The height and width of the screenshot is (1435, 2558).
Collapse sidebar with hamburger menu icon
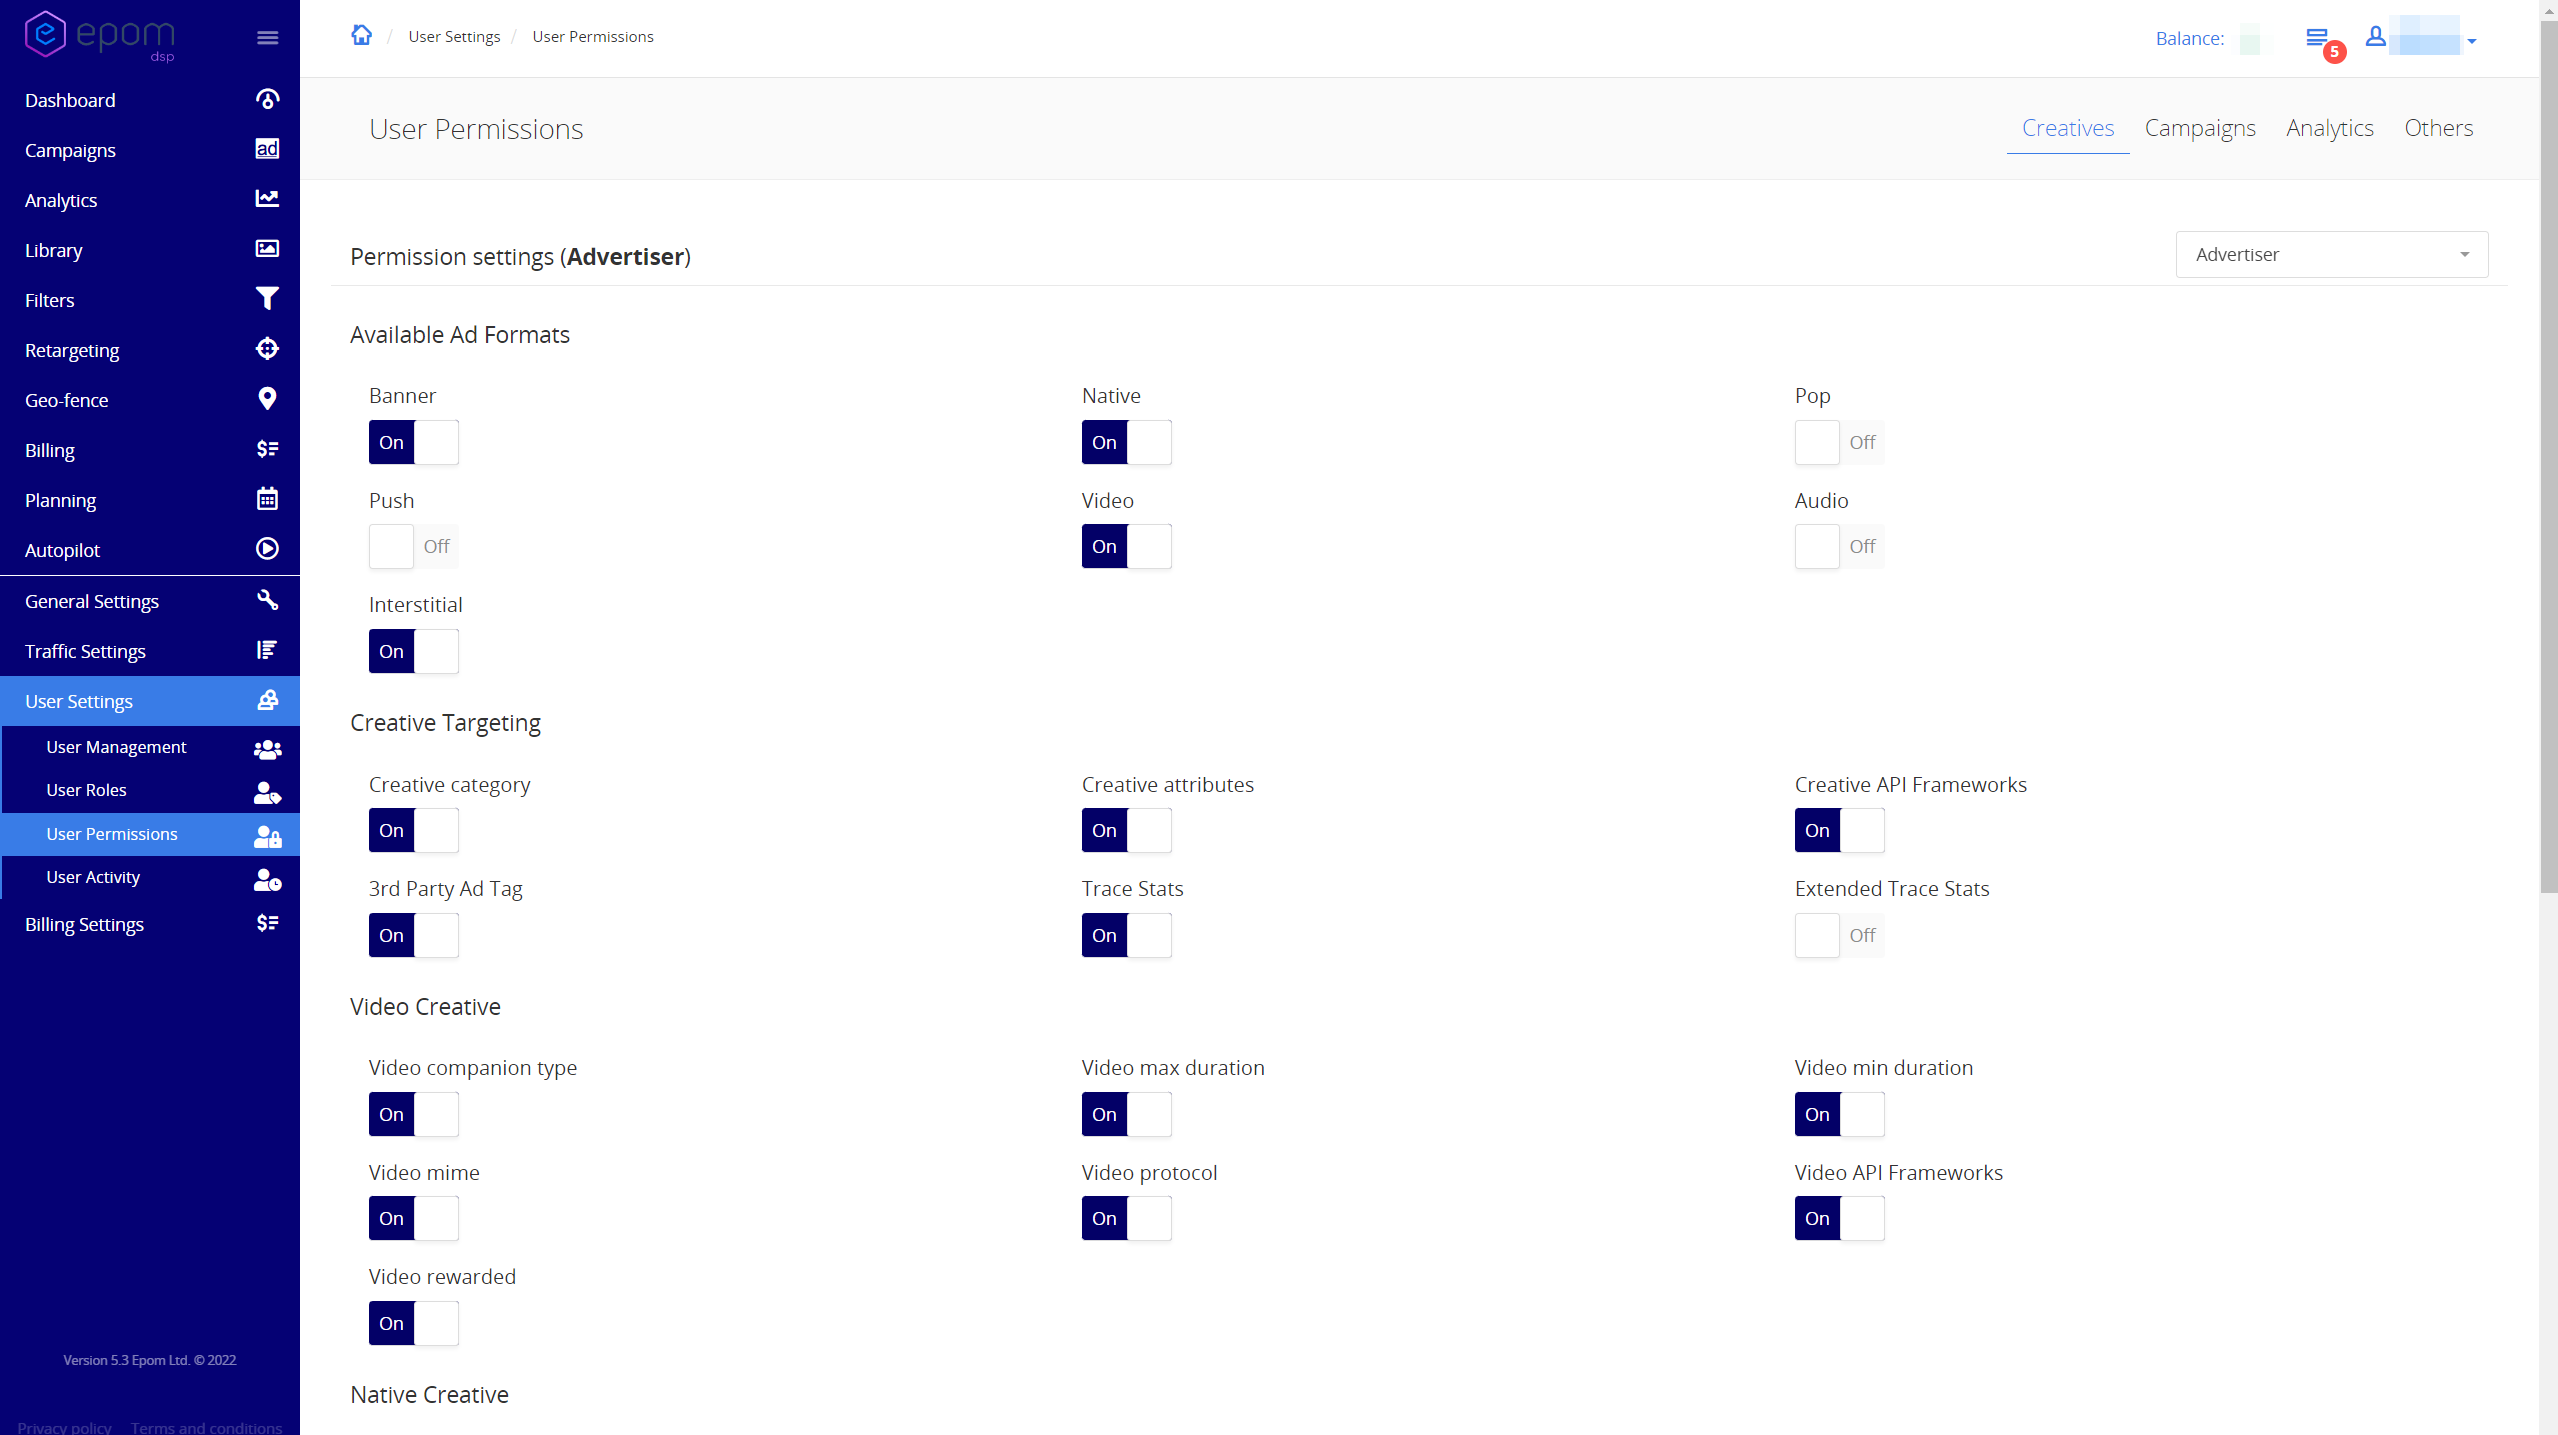[x=267, y=38]
